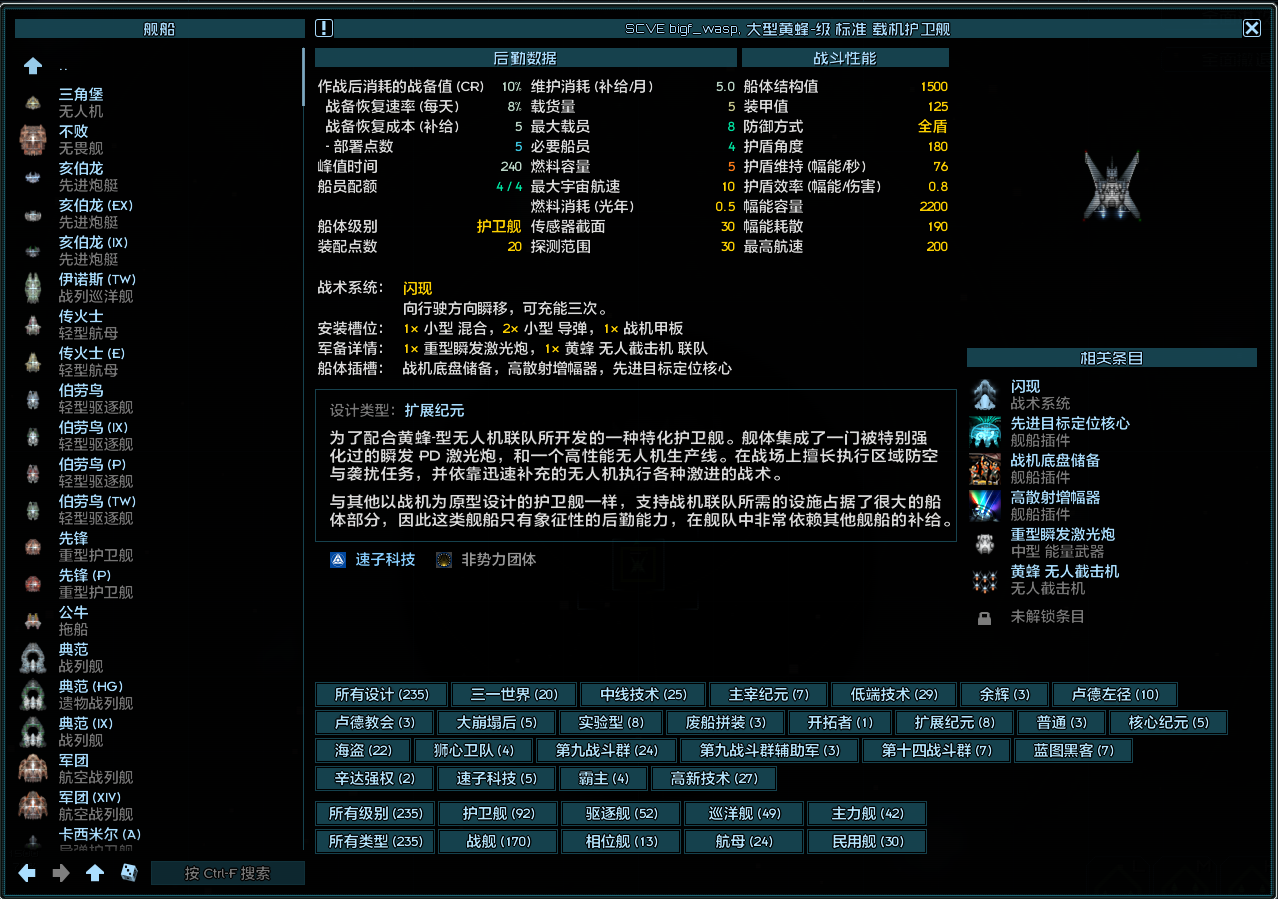The image size is (1278, 899).
Task: Open the 速子科技 faction link
Action: (385, 559)
